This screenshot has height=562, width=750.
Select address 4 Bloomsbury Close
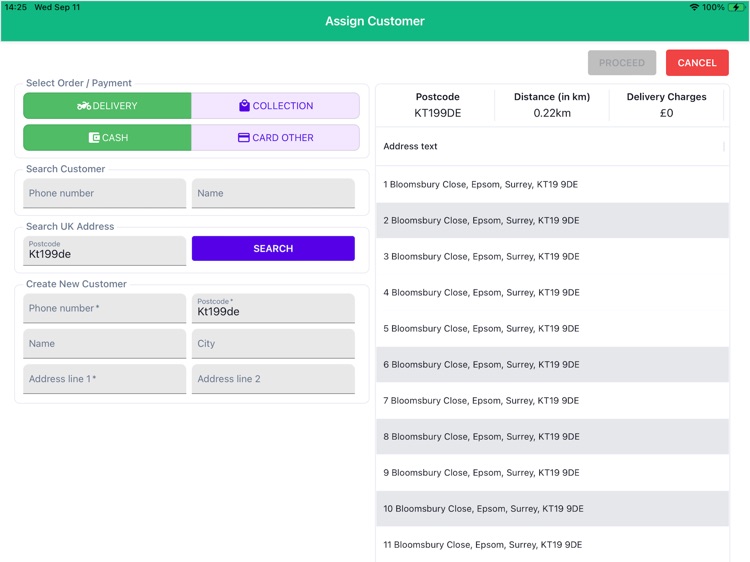552,292
